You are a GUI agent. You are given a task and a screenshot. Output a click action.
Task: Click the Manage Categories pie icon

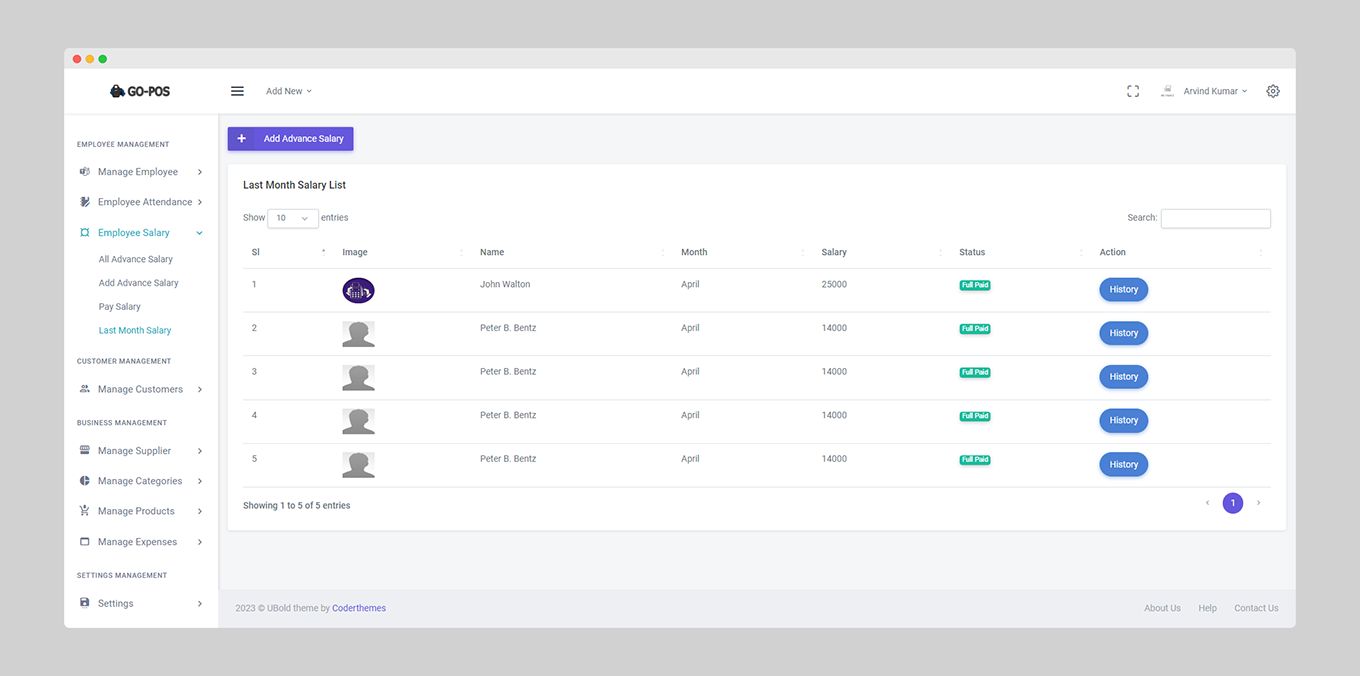[x=85, y=481]
